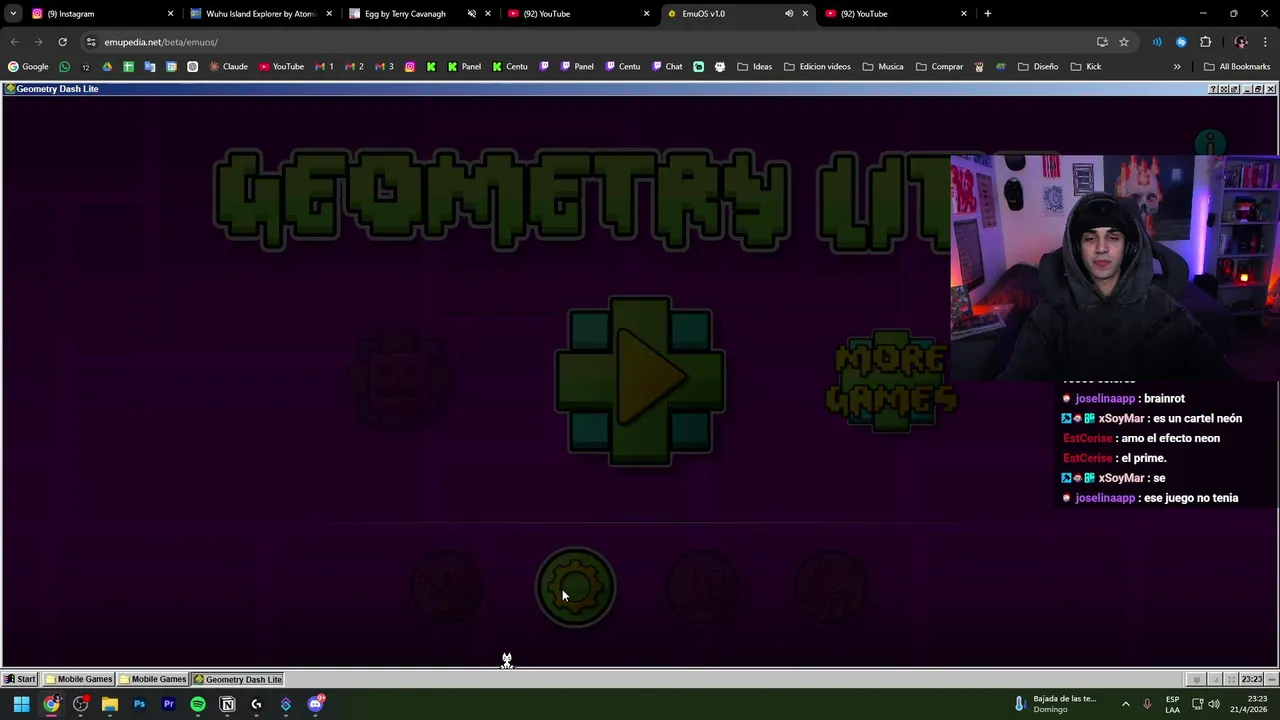The image size is (1280, 720).
Task: Click the volume icon in Windows tray
Action: (x=1214, y=704)
